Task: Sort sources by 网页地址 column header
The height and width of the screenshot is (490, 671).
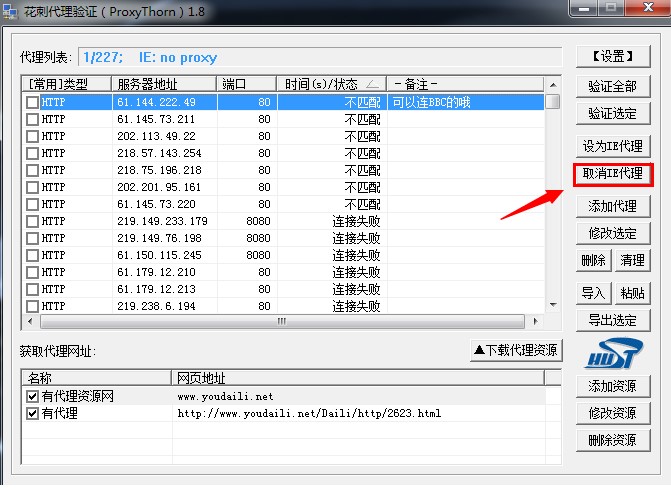Action: point(358,378)
